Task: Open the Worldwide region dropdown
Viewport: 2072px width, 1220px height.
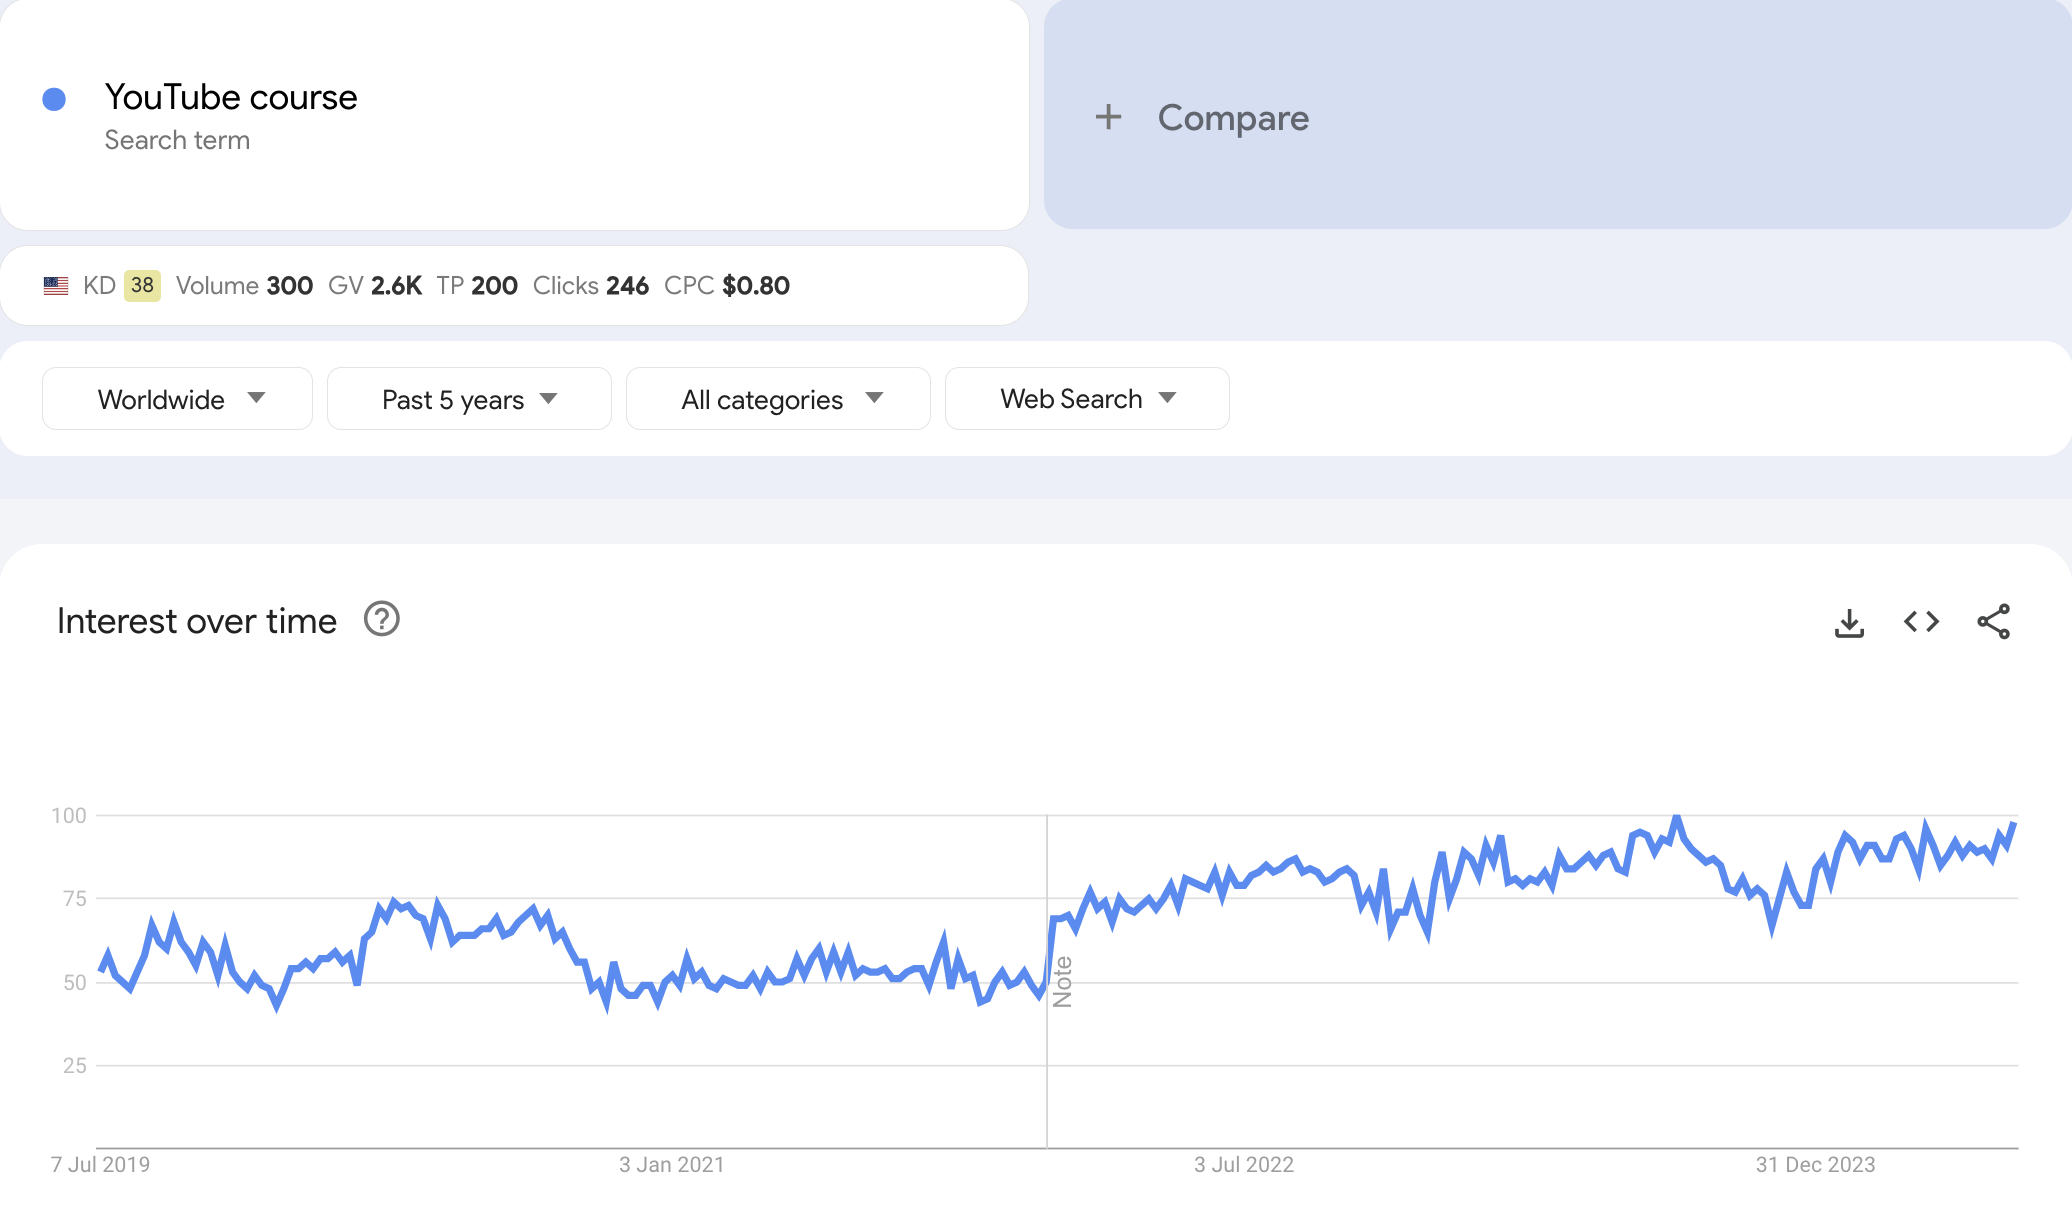Action: [x=177, y=399]
